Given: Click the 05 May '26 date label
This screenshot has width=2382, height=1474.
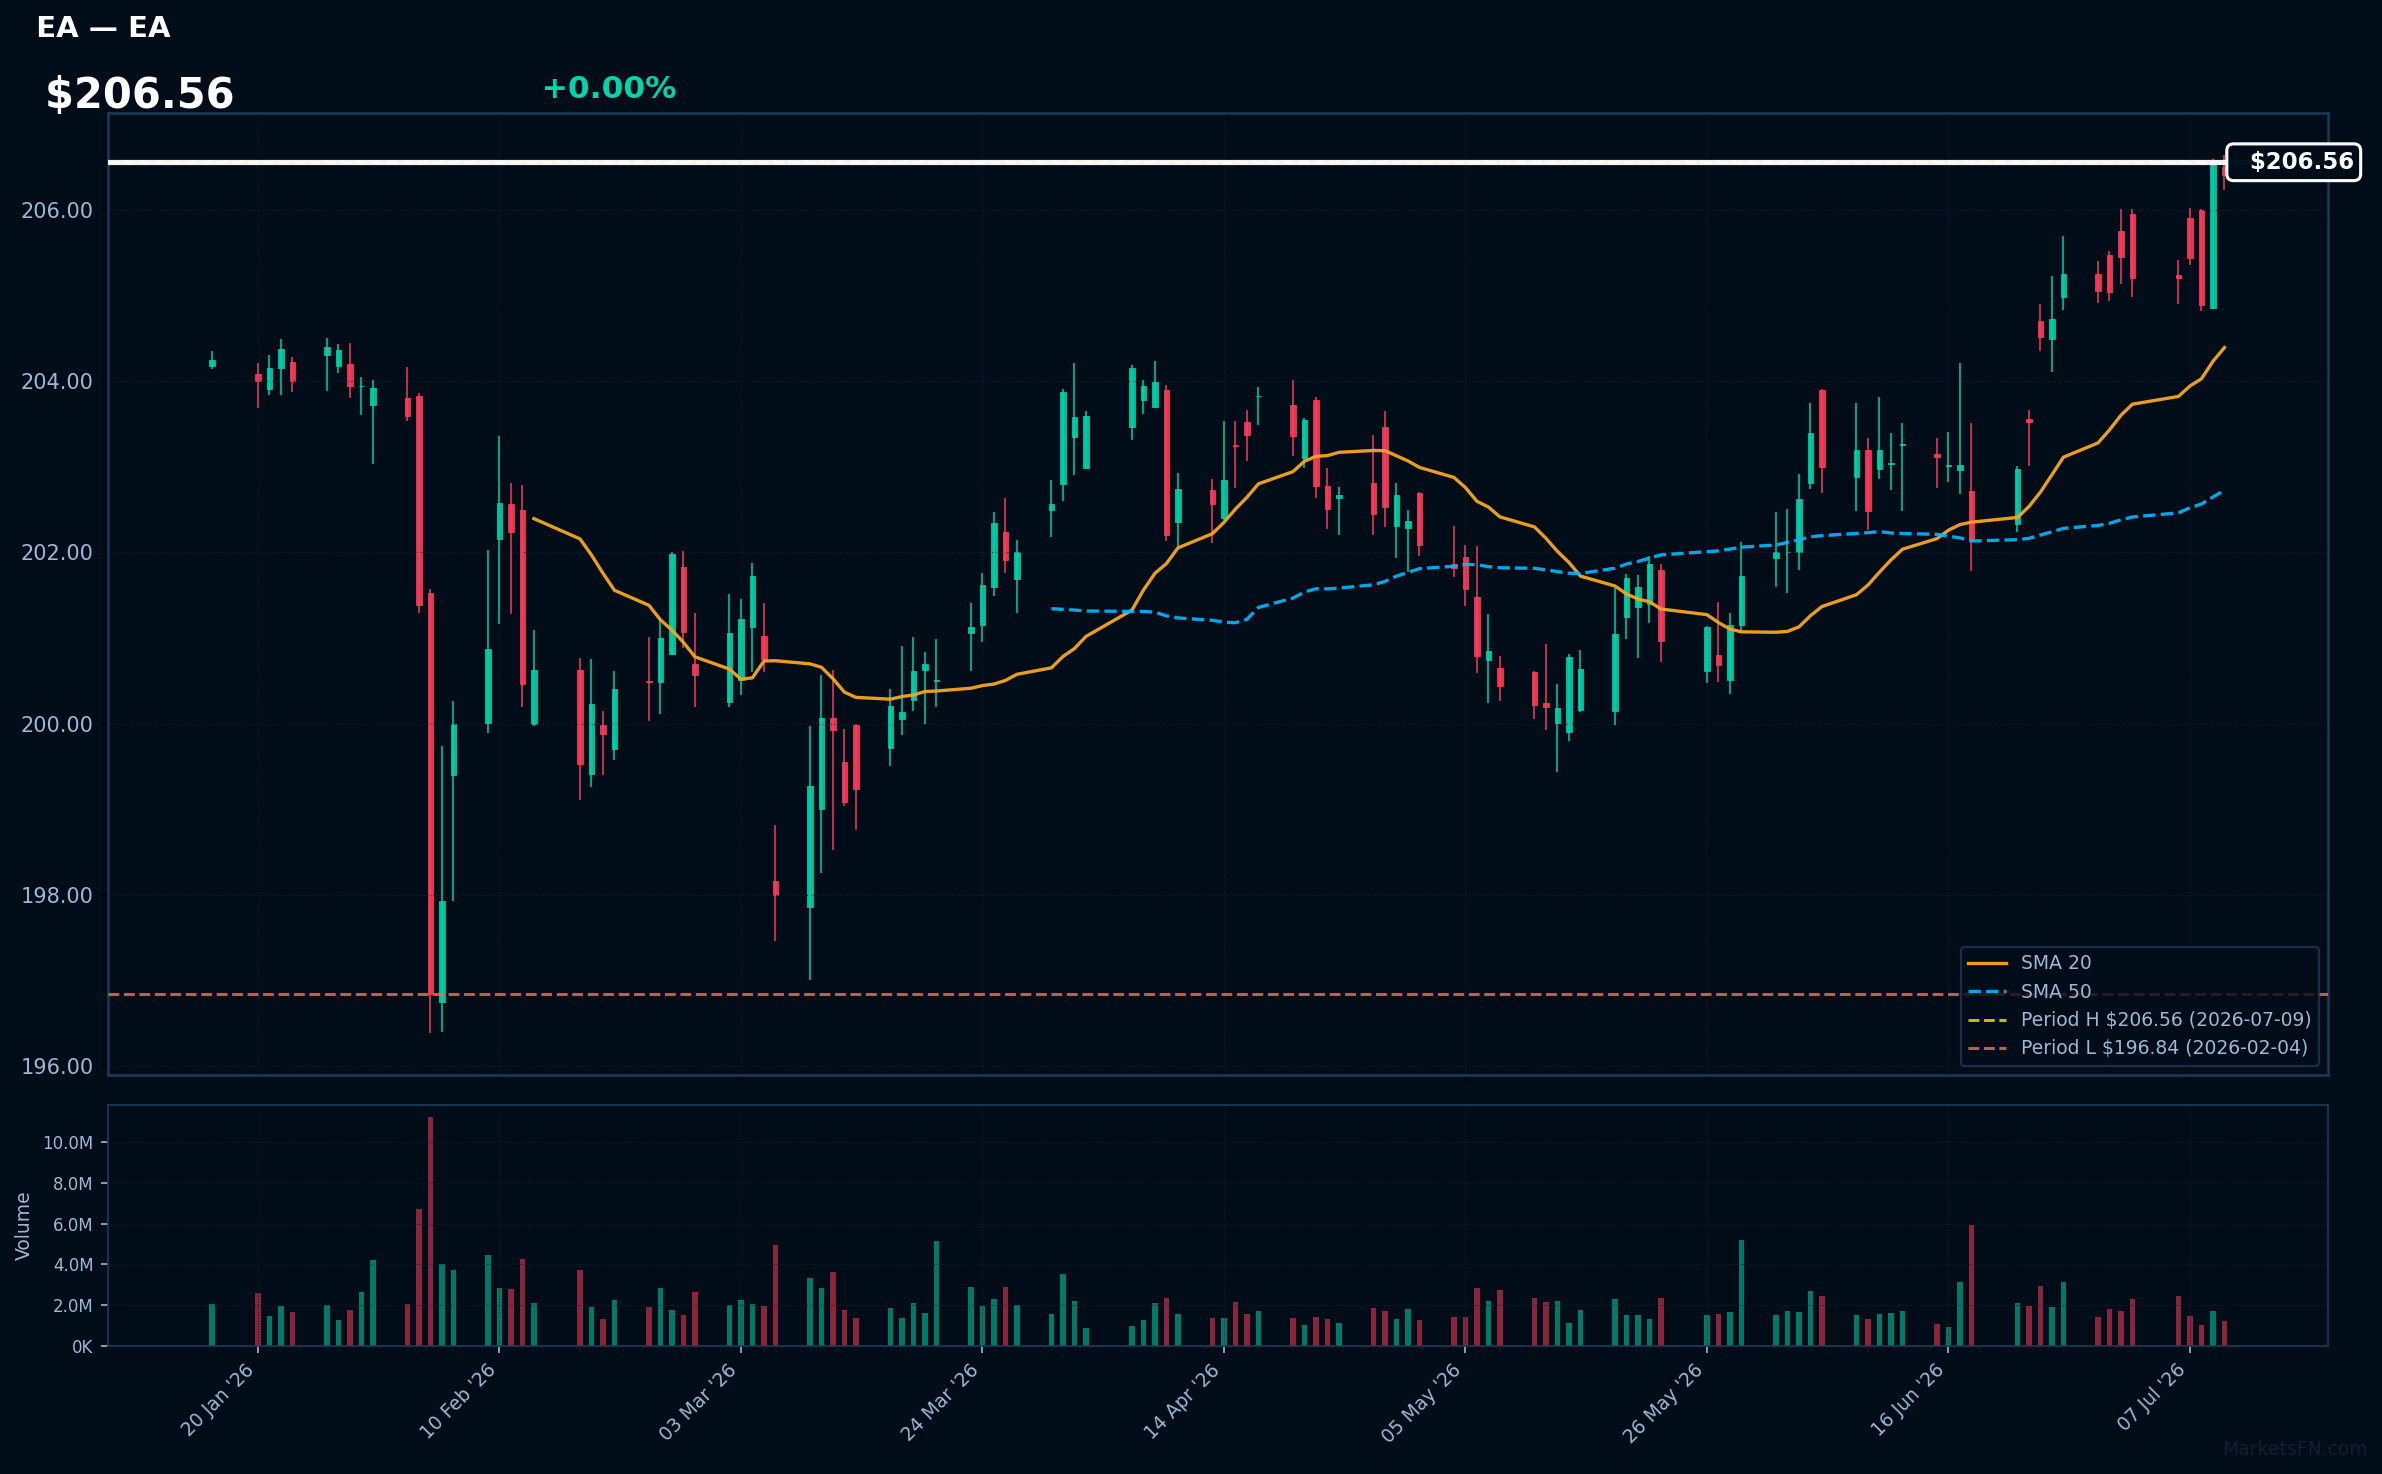Looking at the screenshot, I should (x=1422, y=1400).
